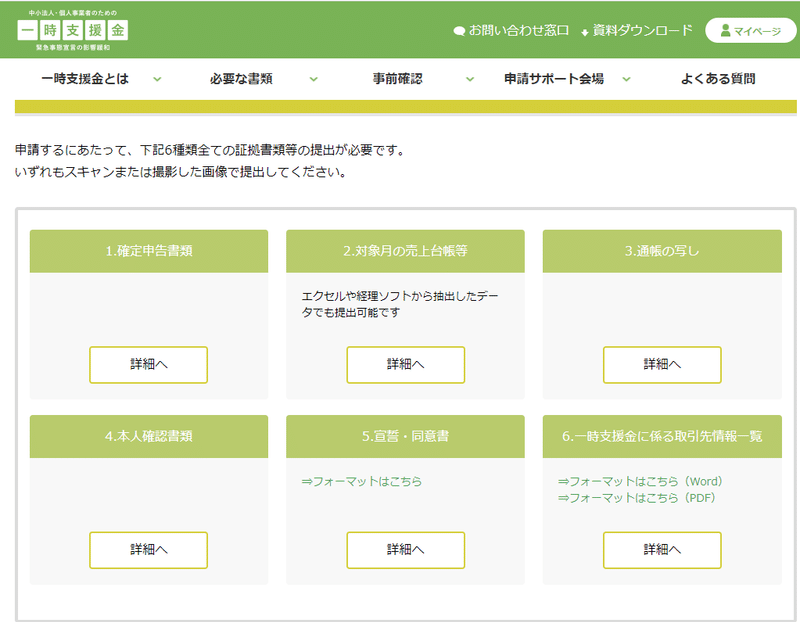Viewport: 800px width, 622px height.
Task: Click the person icon in マイページ button
Action: tap(725, 31)
